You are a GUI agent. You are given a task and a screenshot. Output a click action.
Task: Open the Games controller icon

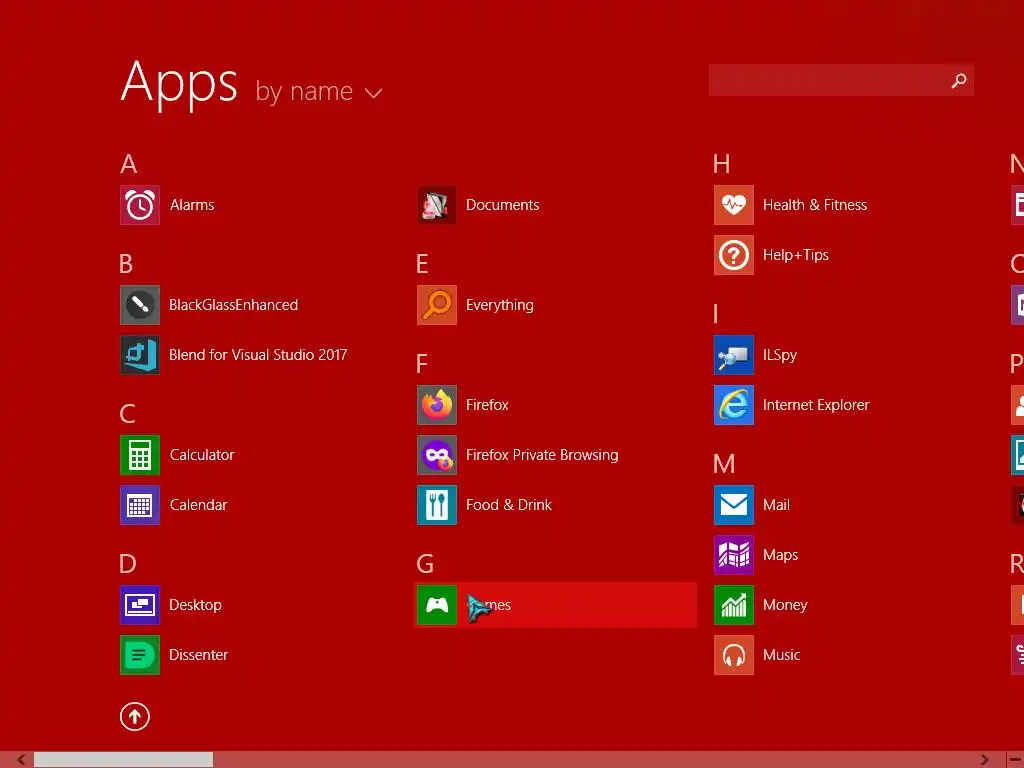[437, 605]
